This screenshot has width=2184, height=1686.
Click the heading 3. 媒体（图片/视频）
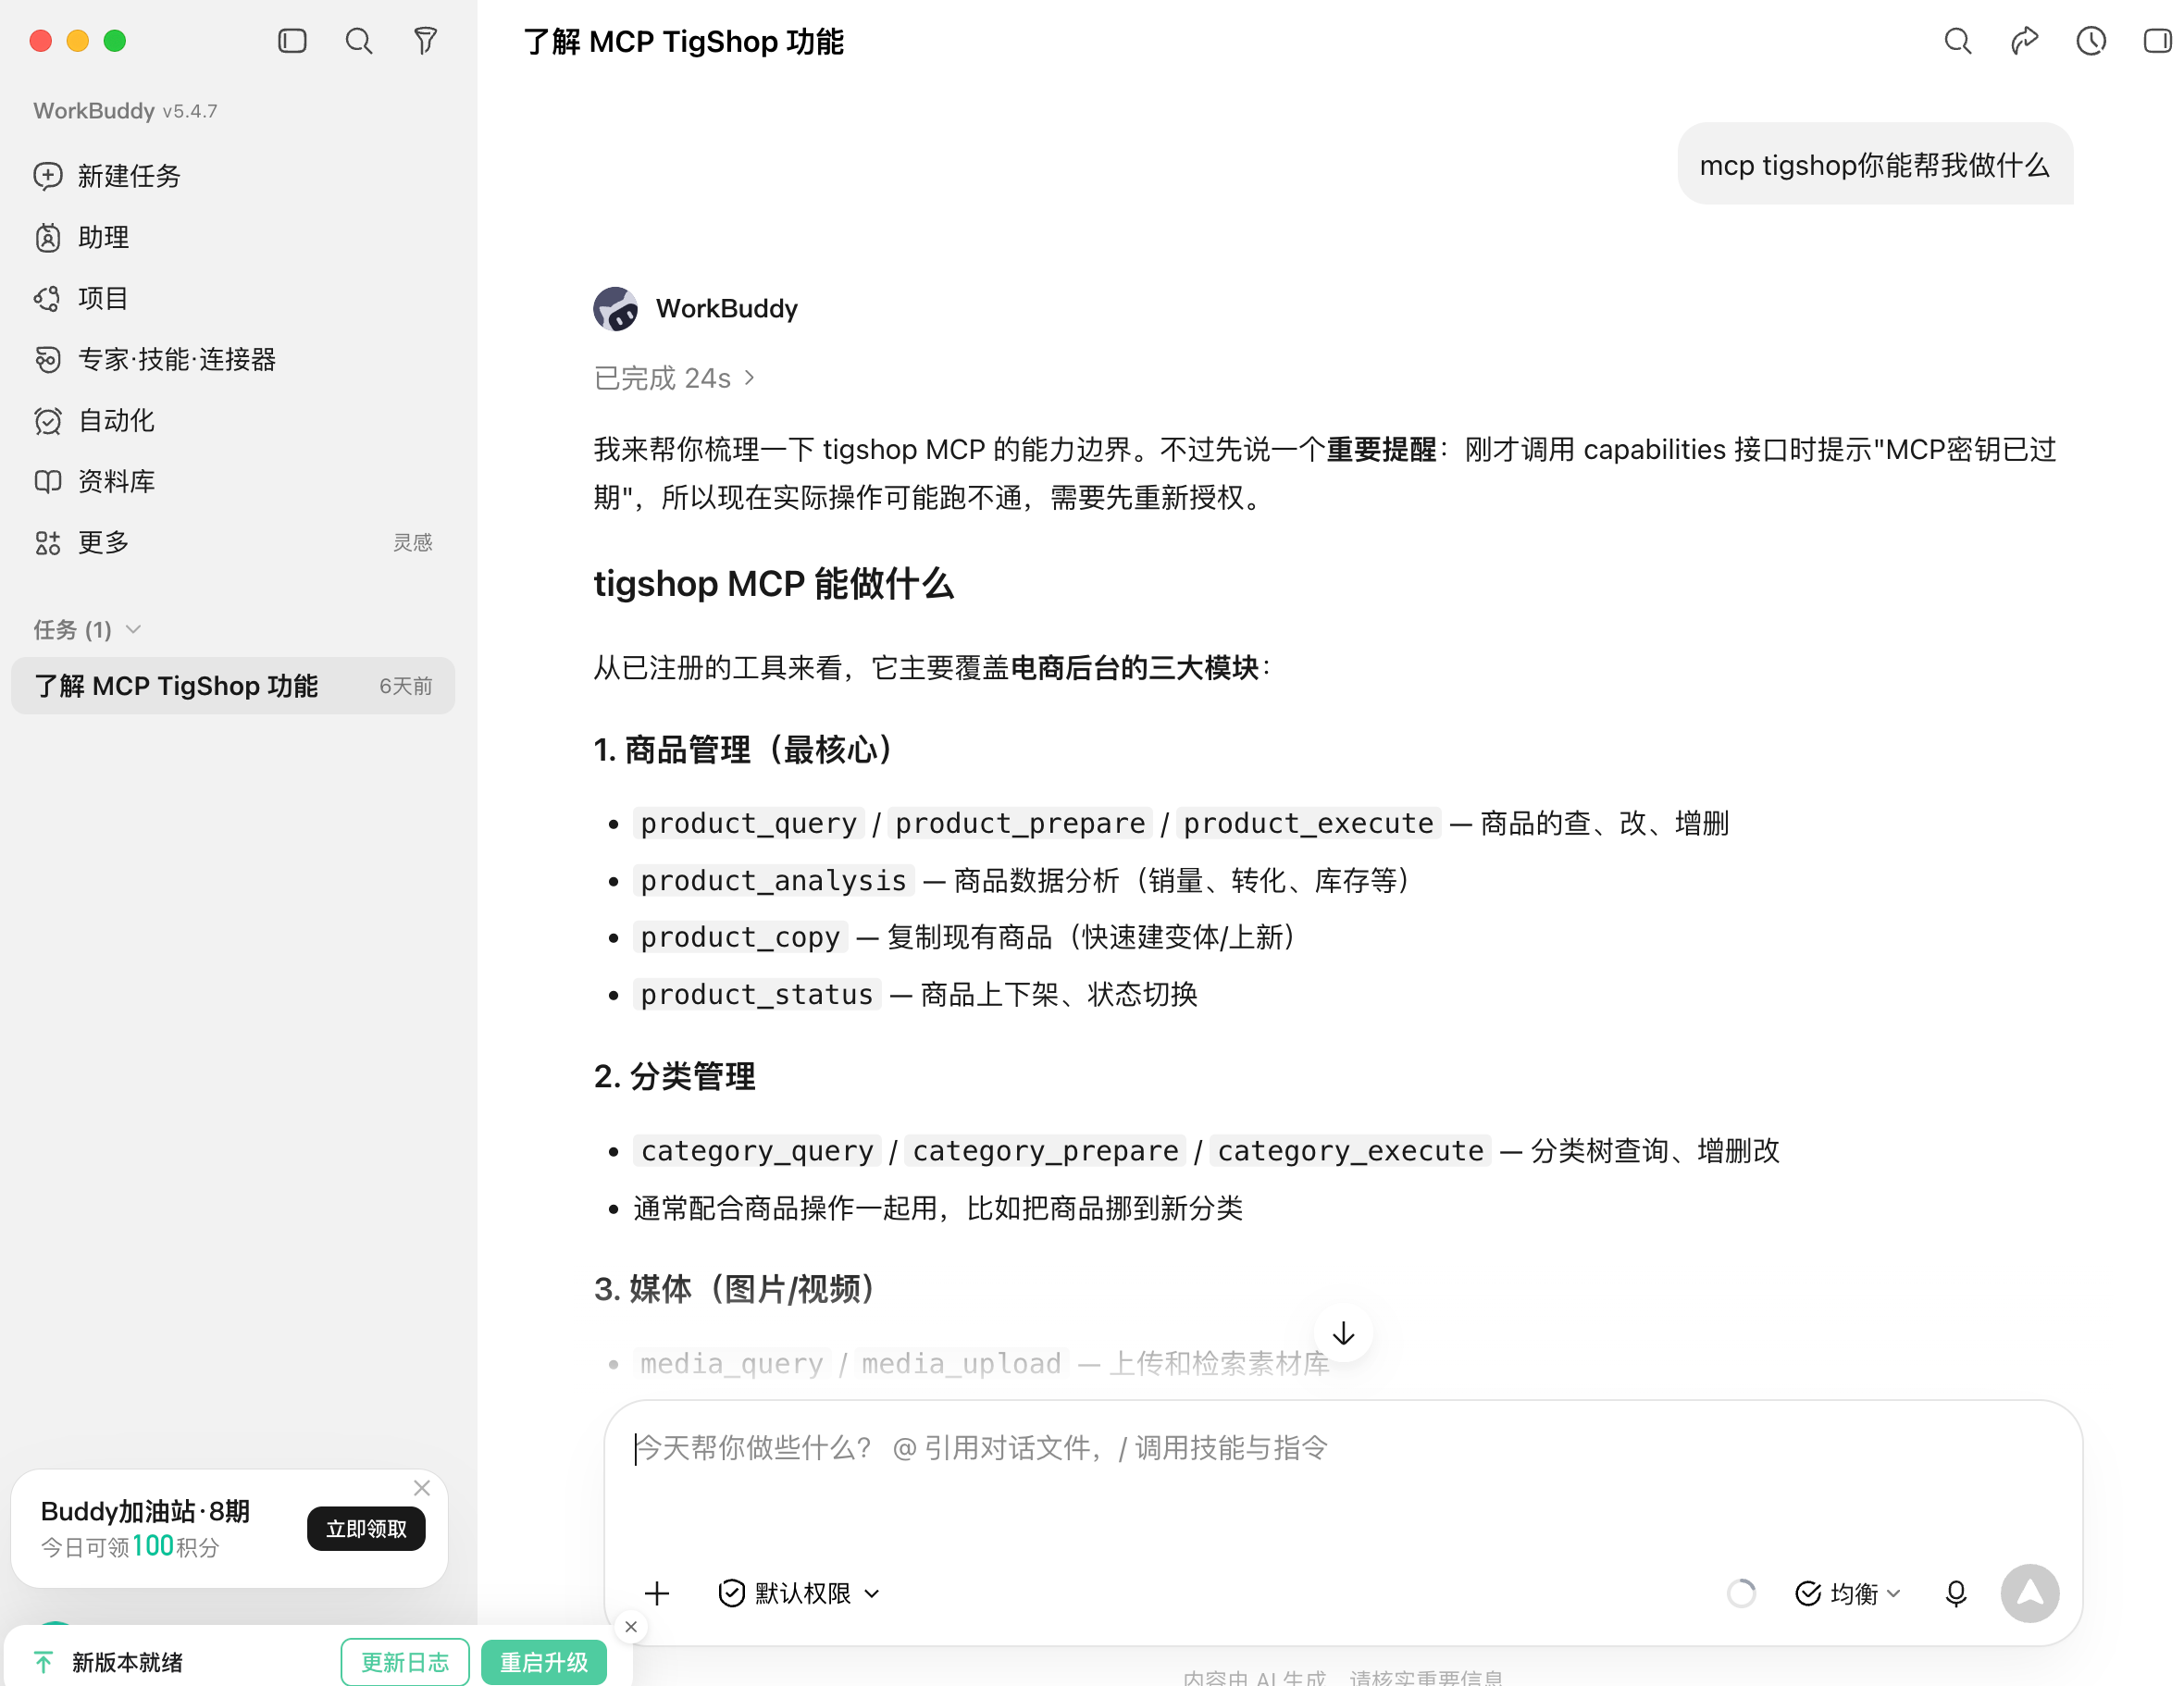[x=734, y=1289]
